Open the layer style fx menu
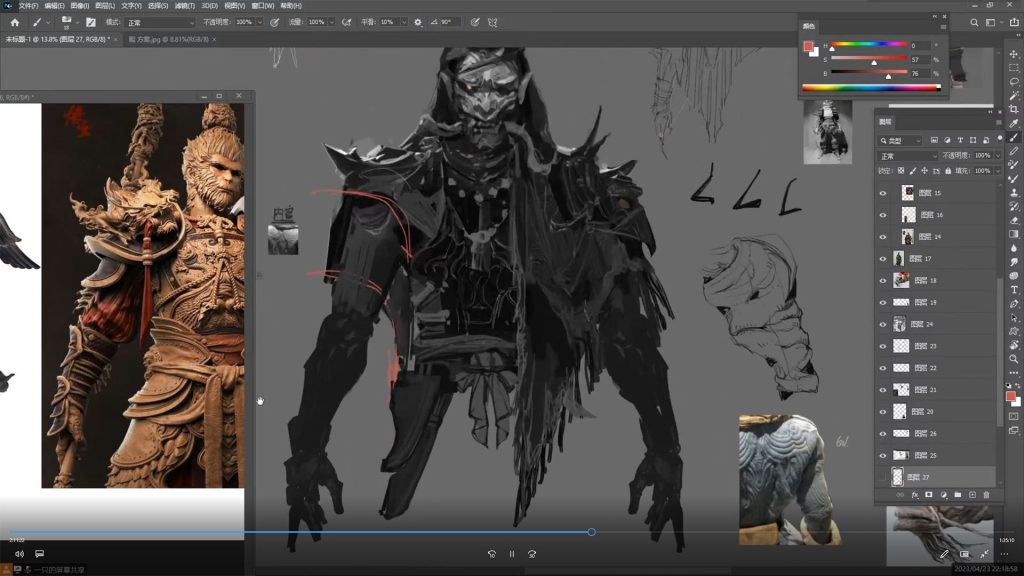The width and height of the screenshot is (1024, 576). [914, 495]
